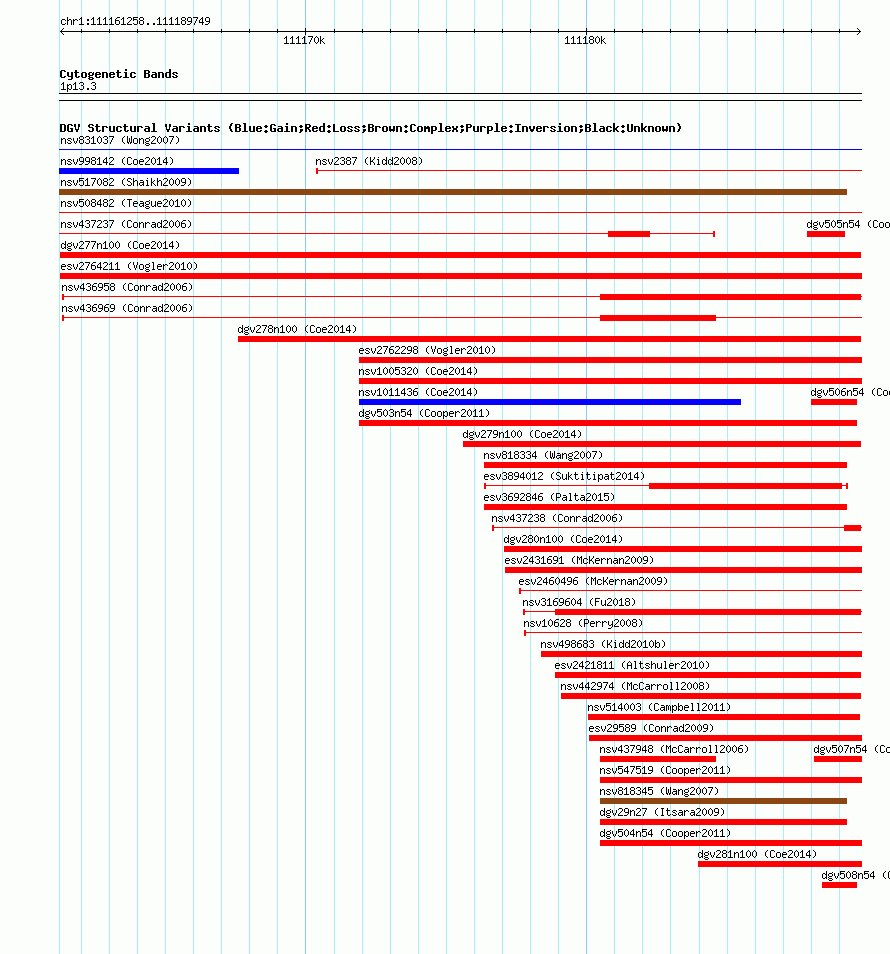Screen dimensions: 890x954
Task: Select nsv818345 (Wang2007) label
Action: 659,791
